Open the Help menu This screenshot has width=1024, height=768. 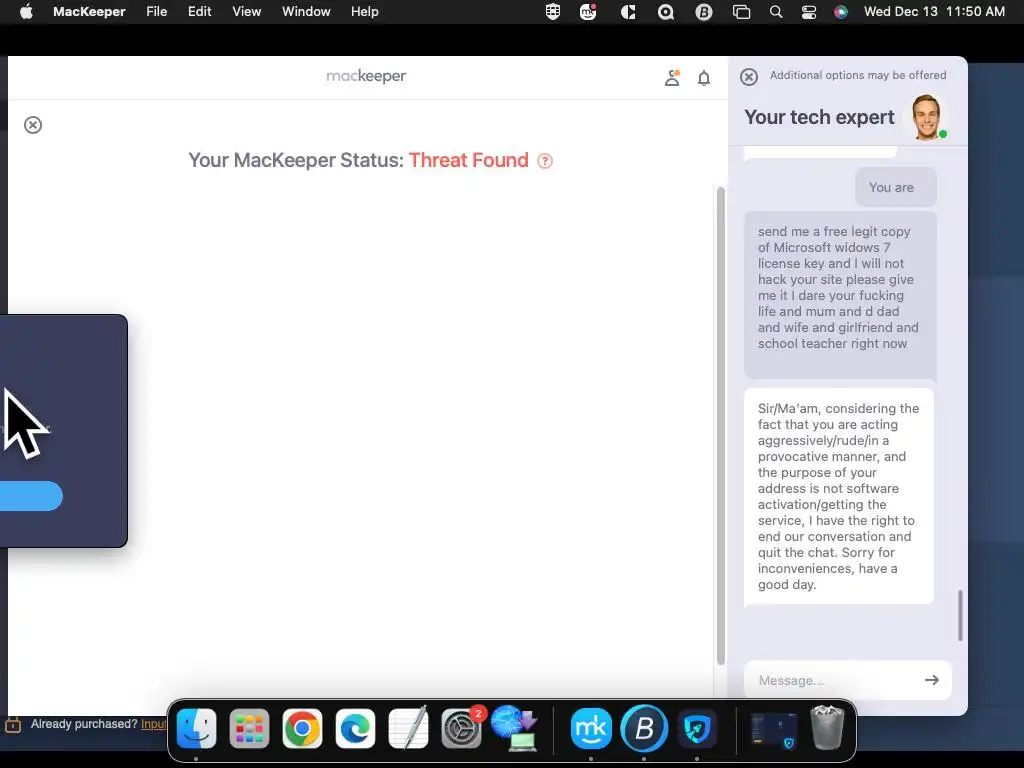coord(364,12)
